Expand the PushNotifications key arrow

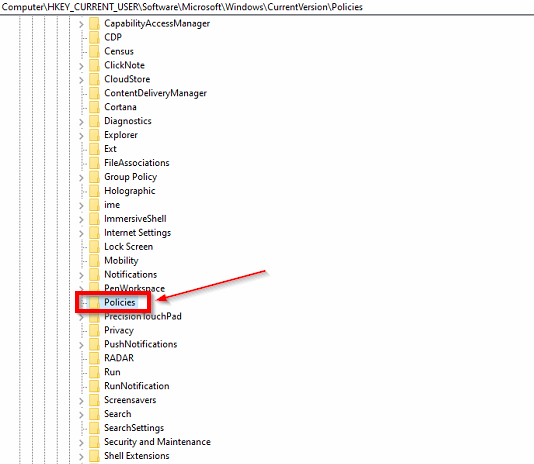tap(81, 345)
